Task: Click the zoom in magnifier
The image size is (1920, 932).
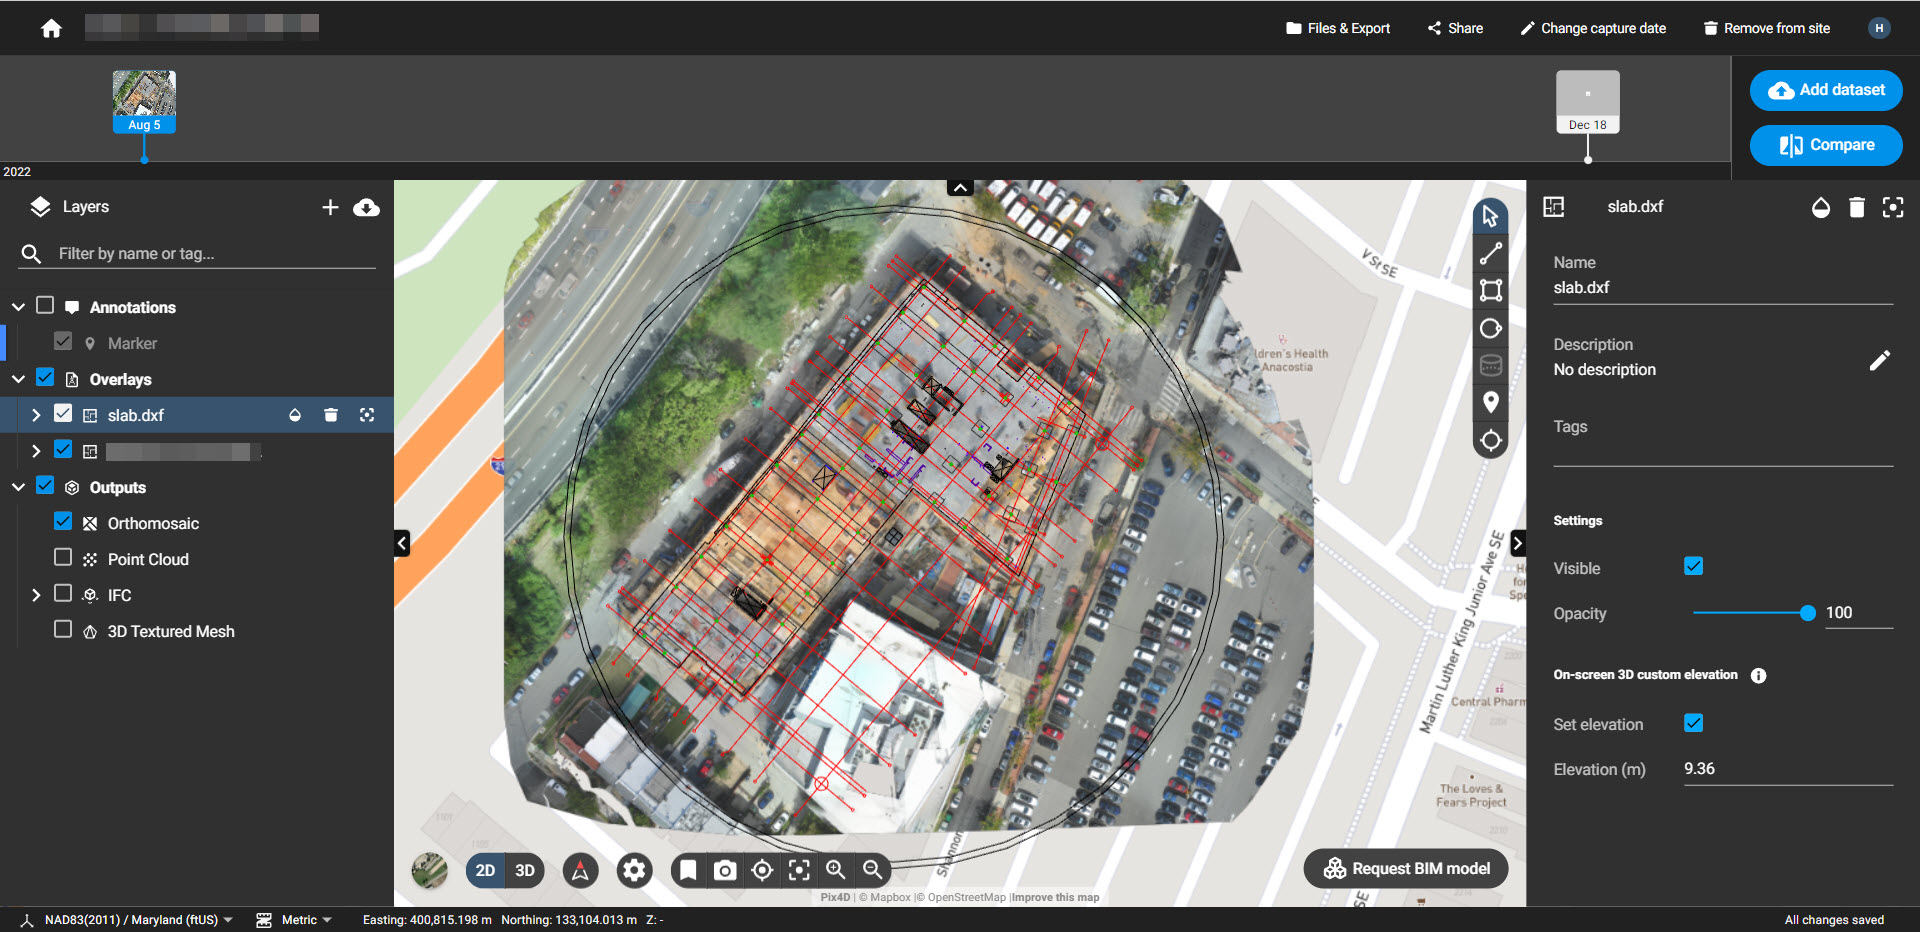Action: pyautogui.click(x=836, y=870)
